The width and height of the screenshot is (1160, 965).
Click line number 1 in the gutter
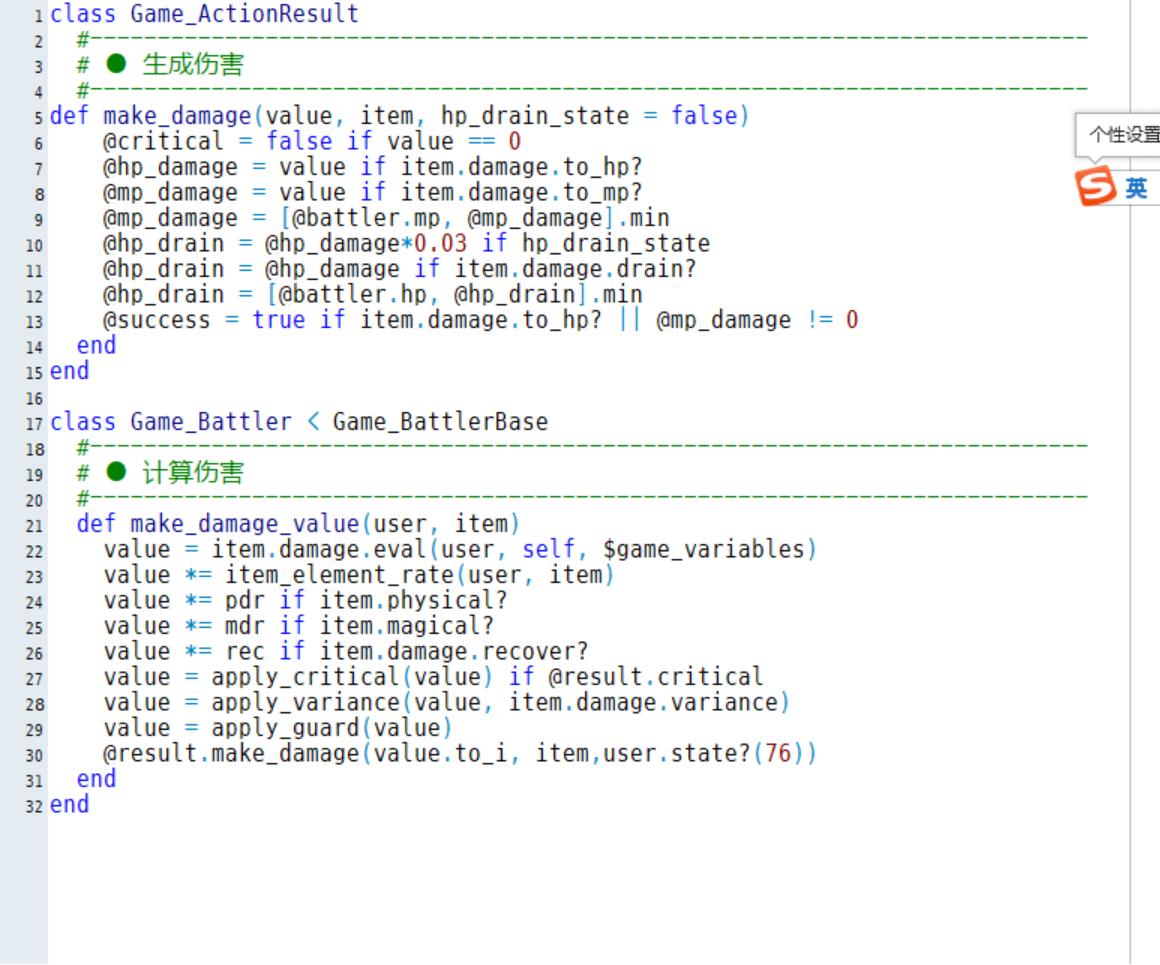pyautogui.click(x=38, y=16)
